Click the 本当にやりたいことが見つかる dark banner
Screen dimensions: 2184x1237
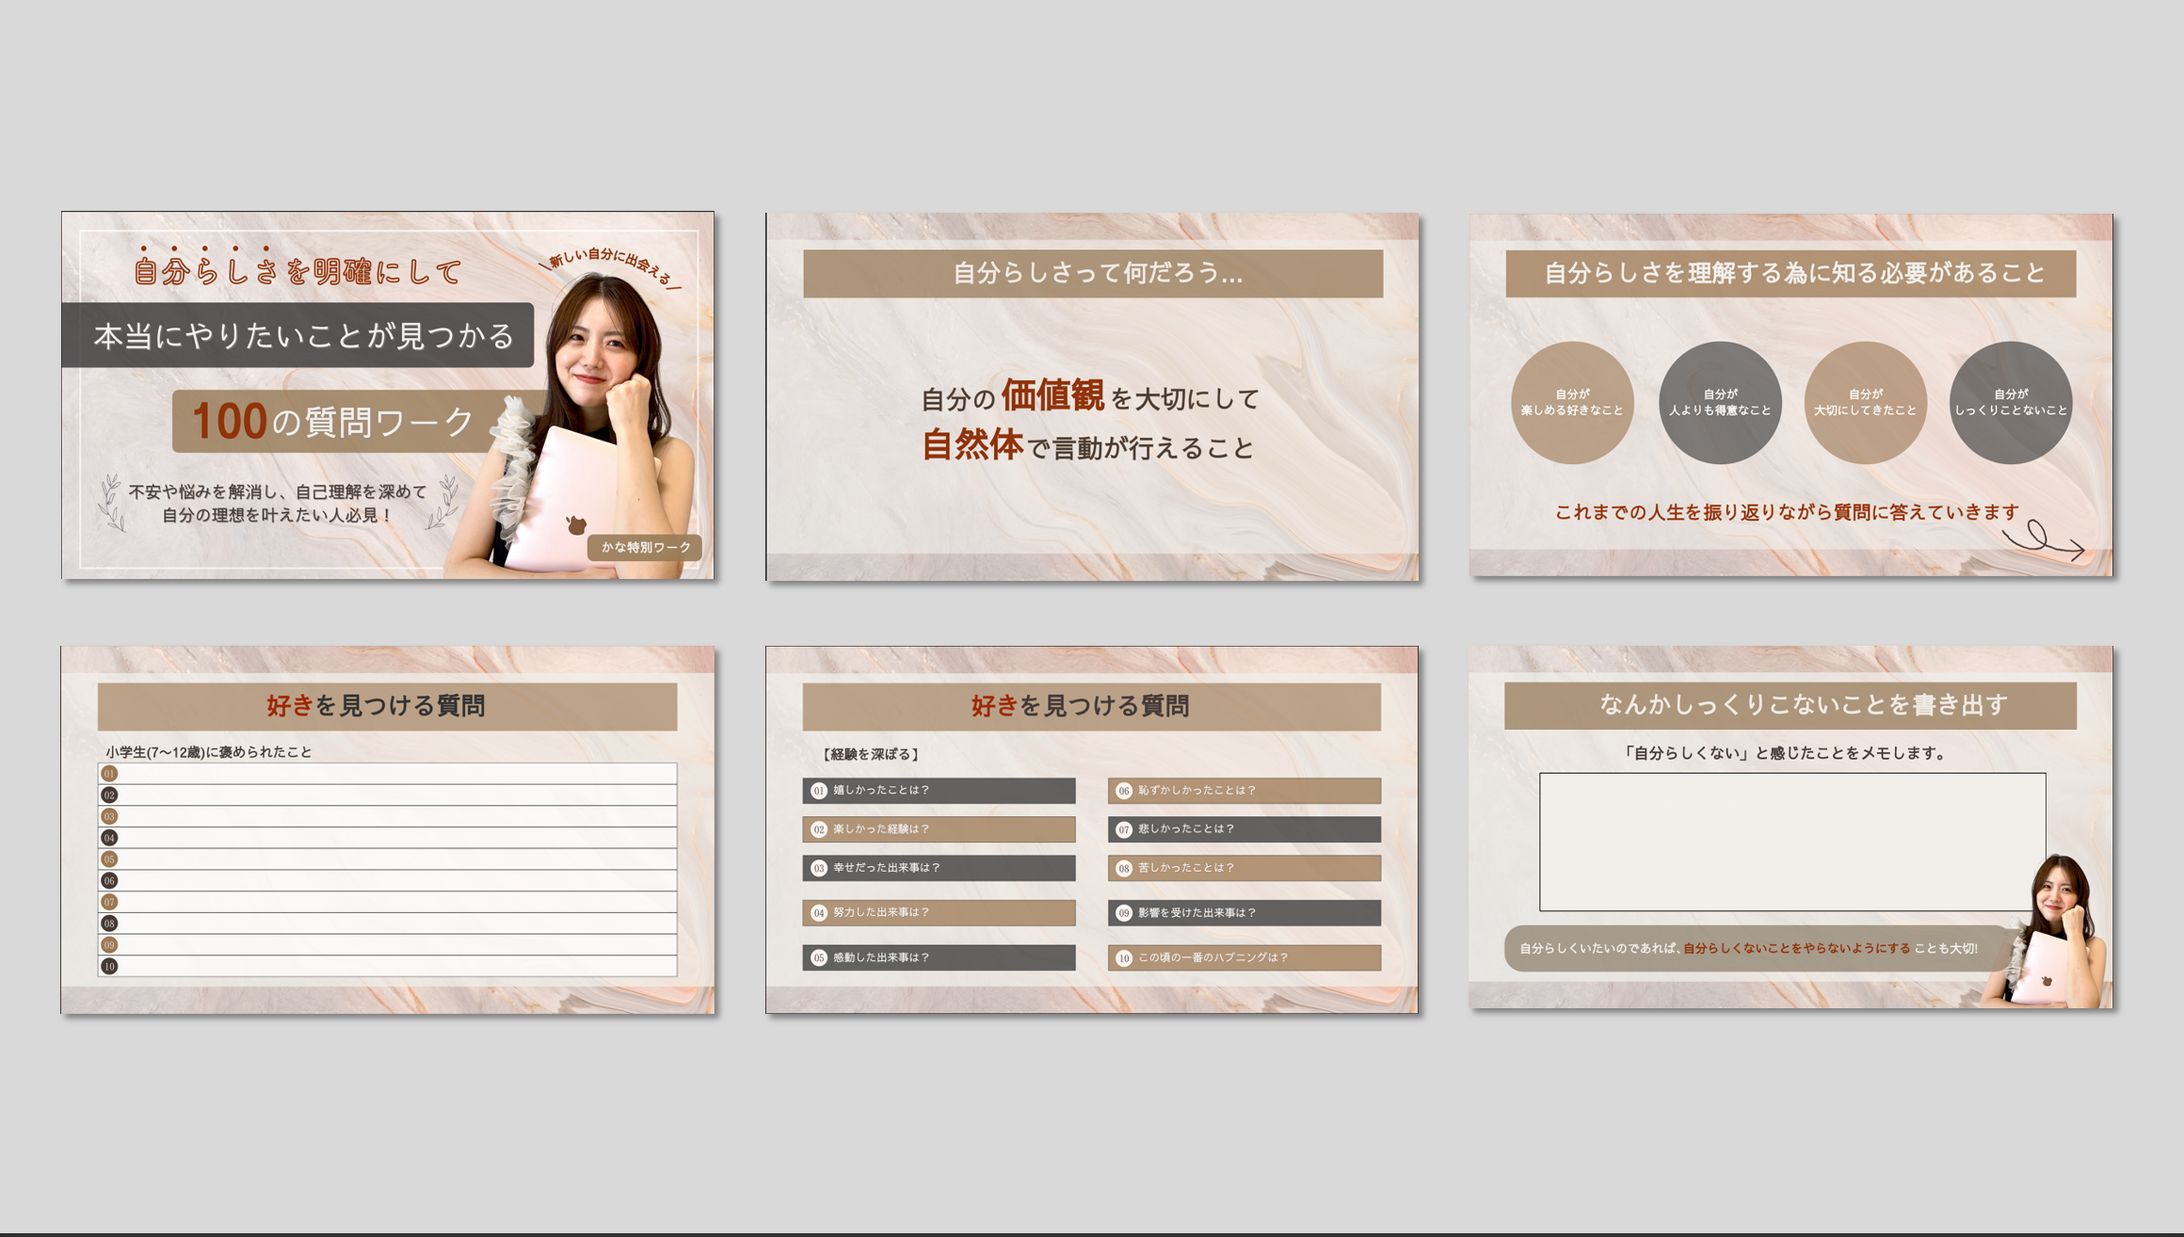point(298,335)
